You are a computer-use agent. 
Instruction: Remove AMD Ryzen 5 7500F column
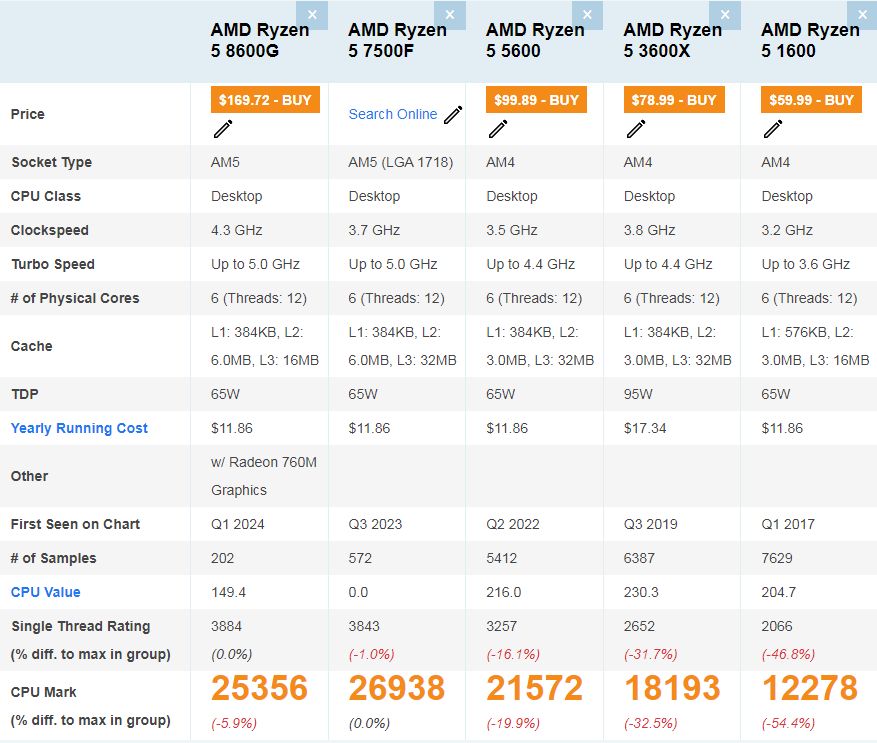coord(450,15)
